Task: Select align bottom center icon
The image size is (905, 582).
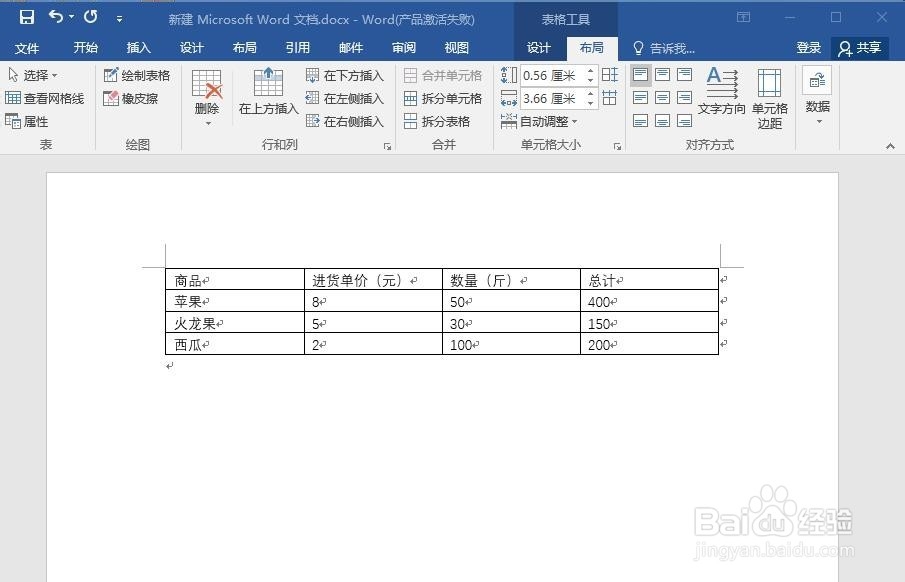Action: (x=663, y=121)
